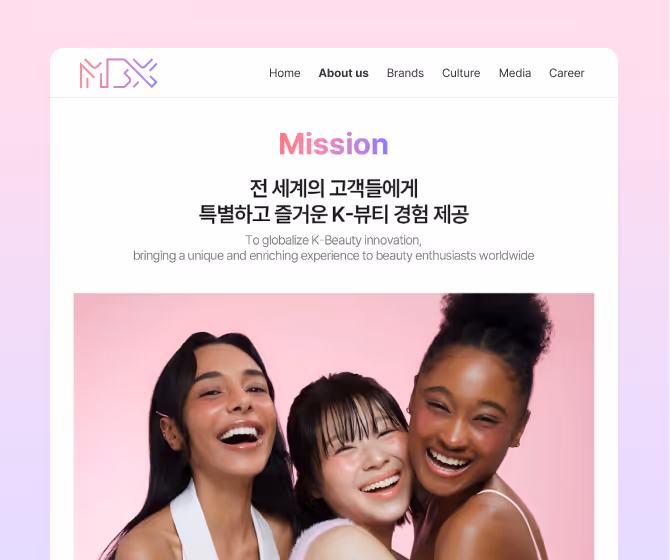This screenshot has width=670, height=560.
Task: Open the Brands page
Action: tap(405, 73)
